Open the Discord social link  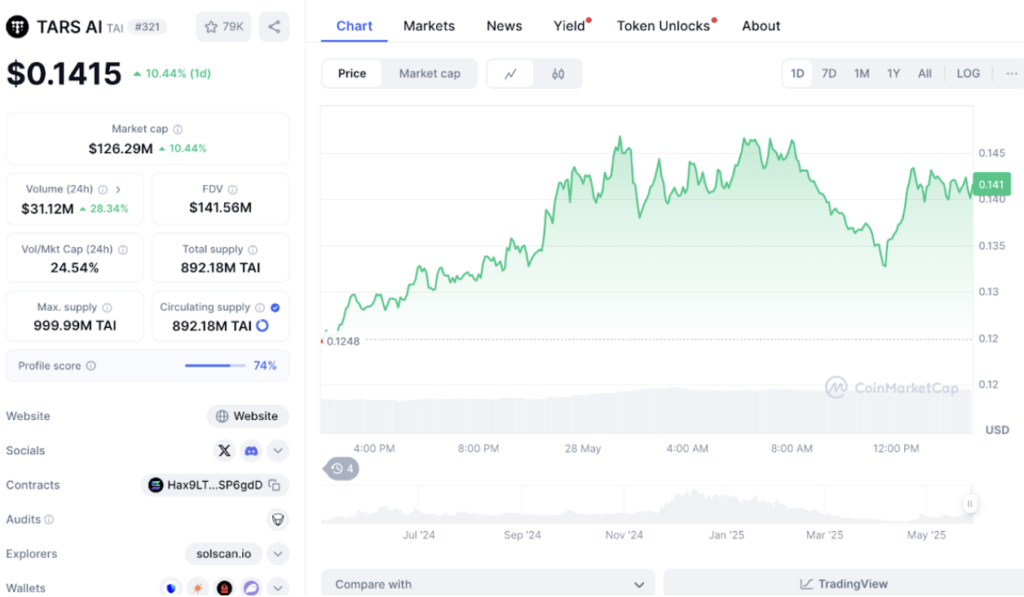point(251,451)
